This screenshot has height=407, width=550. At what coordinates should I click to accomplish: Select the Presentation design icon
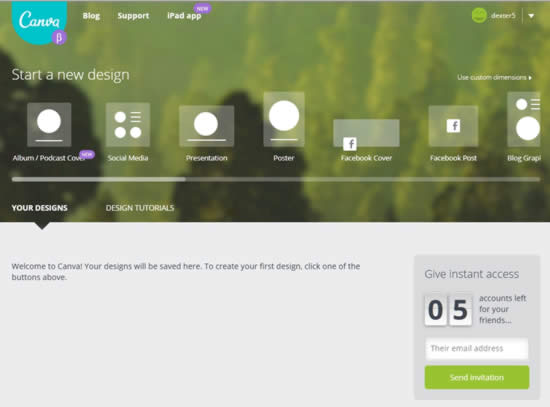[x=206, y=126]
